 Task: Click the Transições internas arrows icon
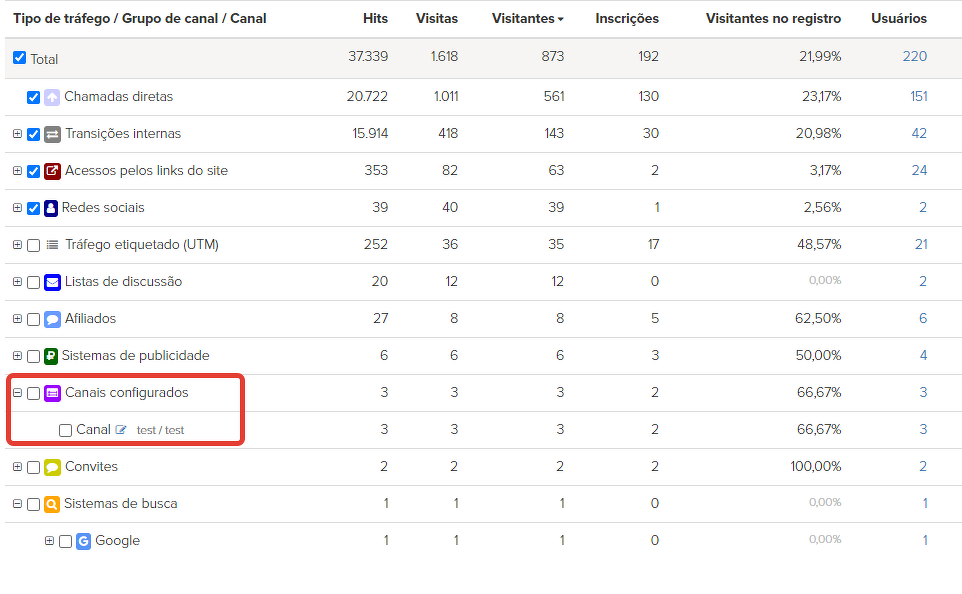[53, 134]
